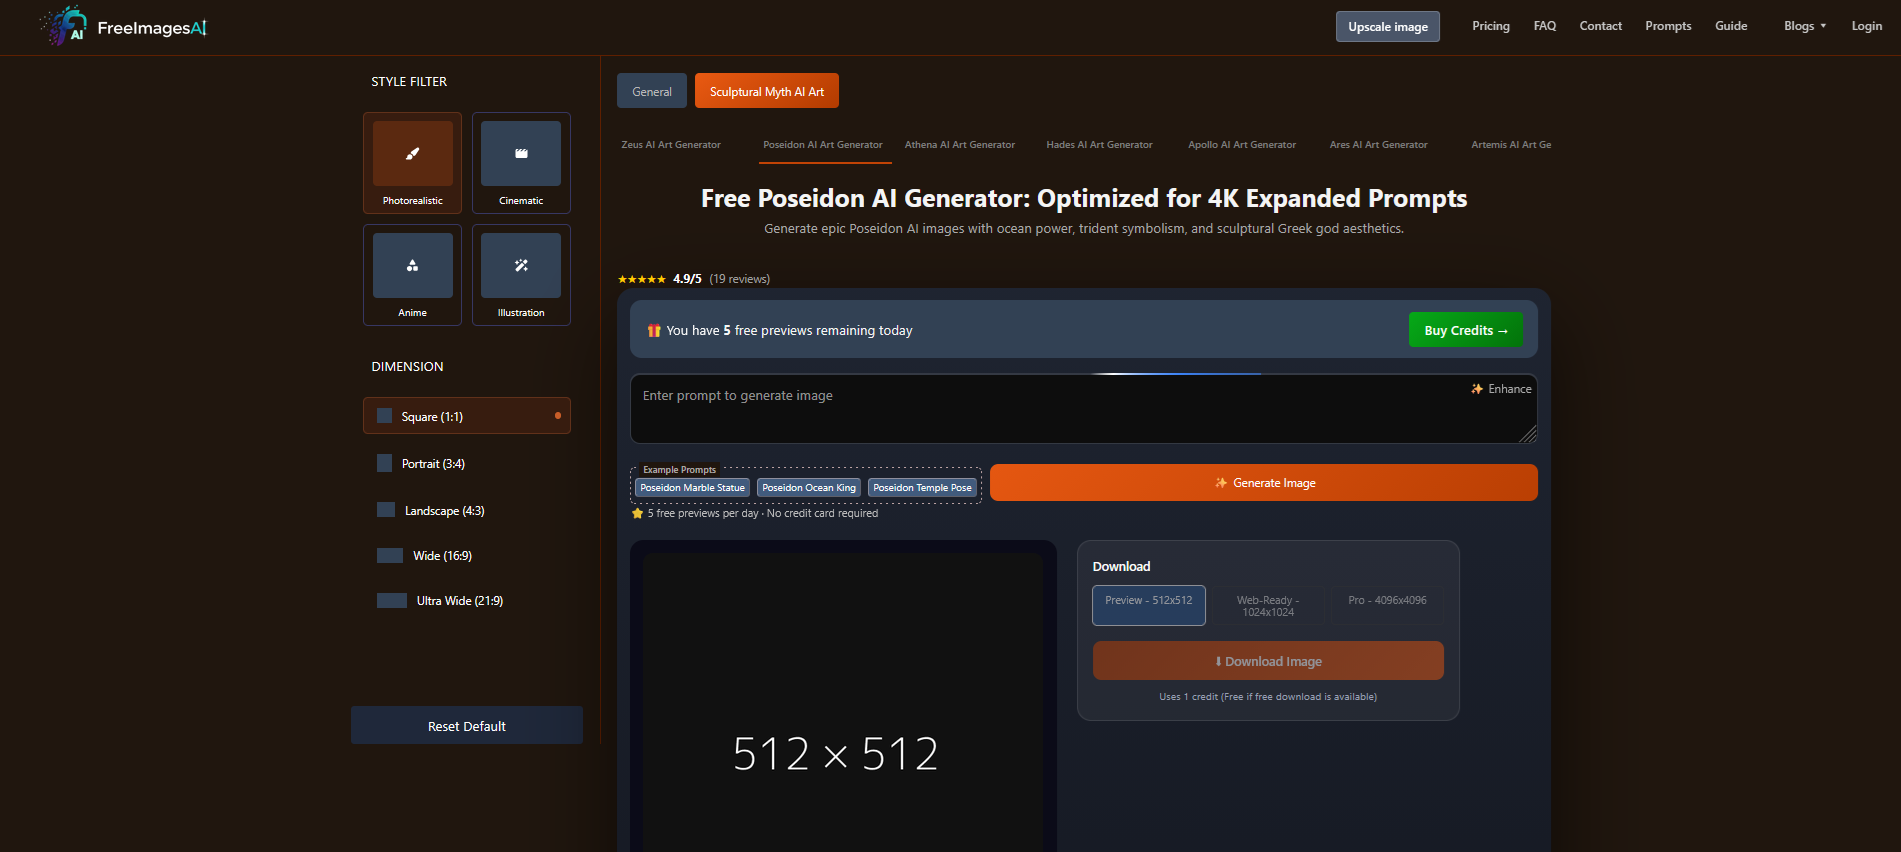The width and height of the screenshot is (1901, 852).
Task: Click the FreeImagesAI logo icon
Action: 64,26
